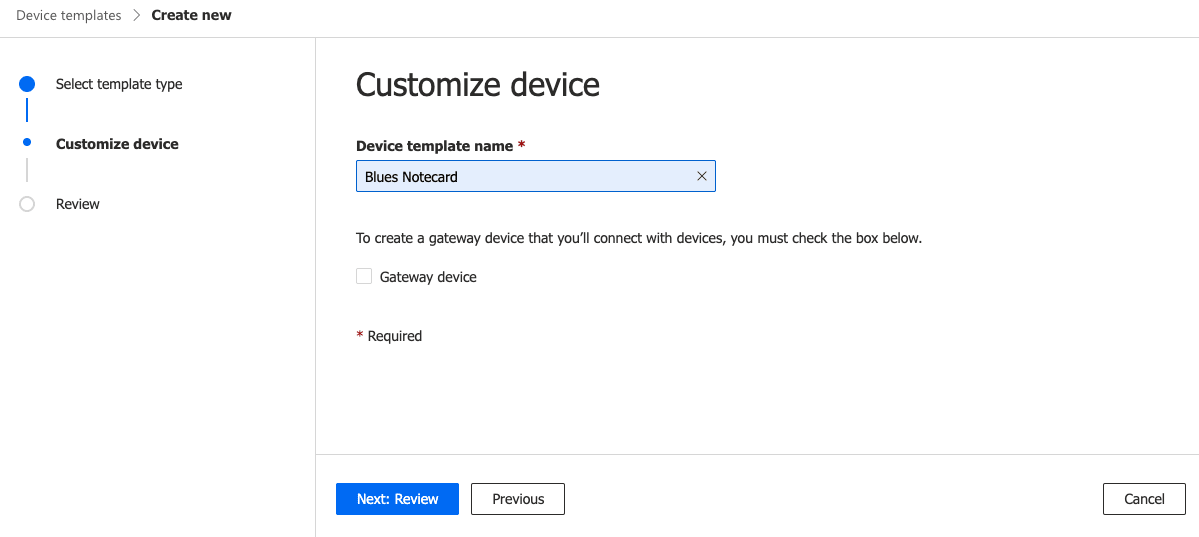Click the Review step circle indicator
This screenshot has width=1199, height=537.
[x=27, y=204]
